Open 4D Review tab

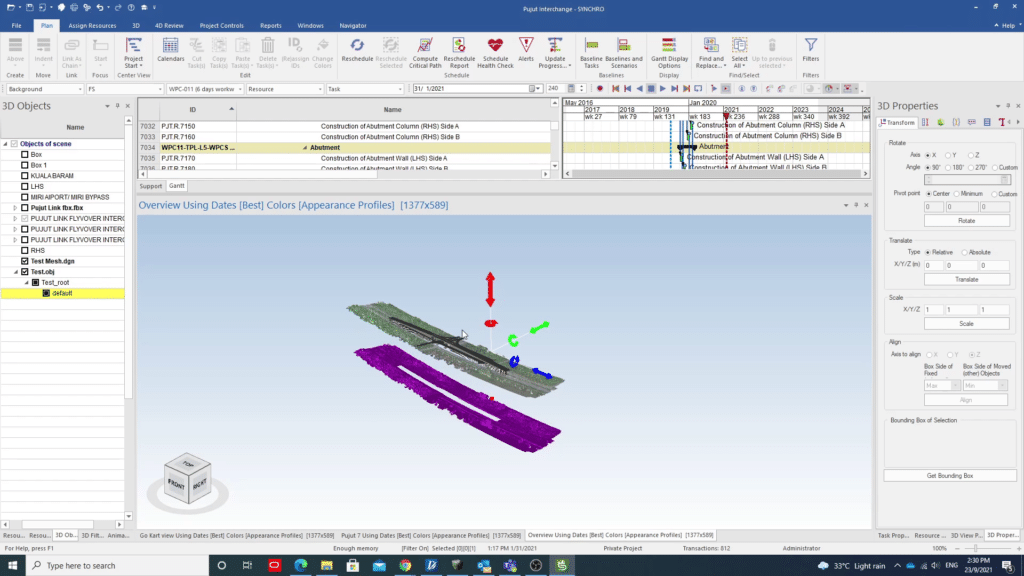coord(169,25)
